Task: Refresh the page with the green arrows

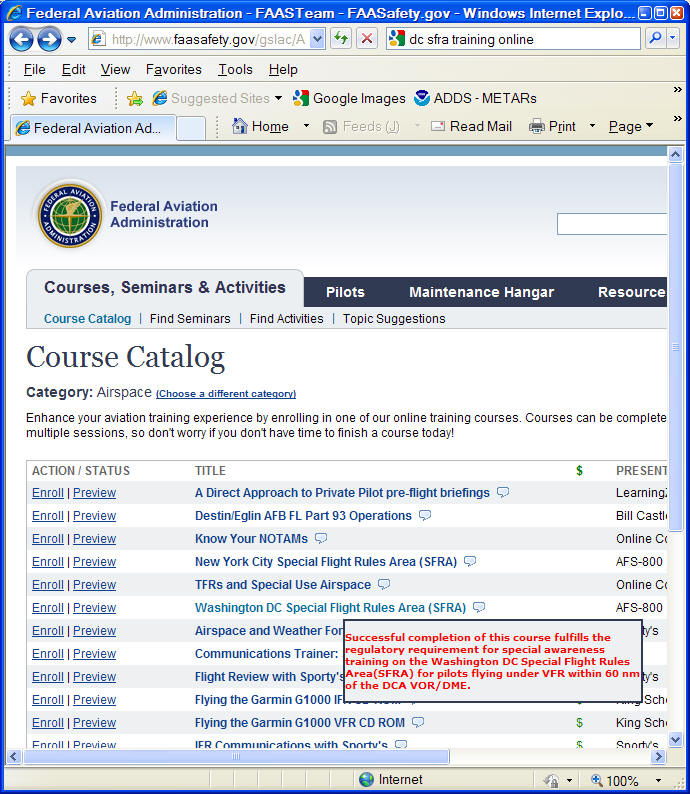Action: pyautogui.click(x=341, y=39)
